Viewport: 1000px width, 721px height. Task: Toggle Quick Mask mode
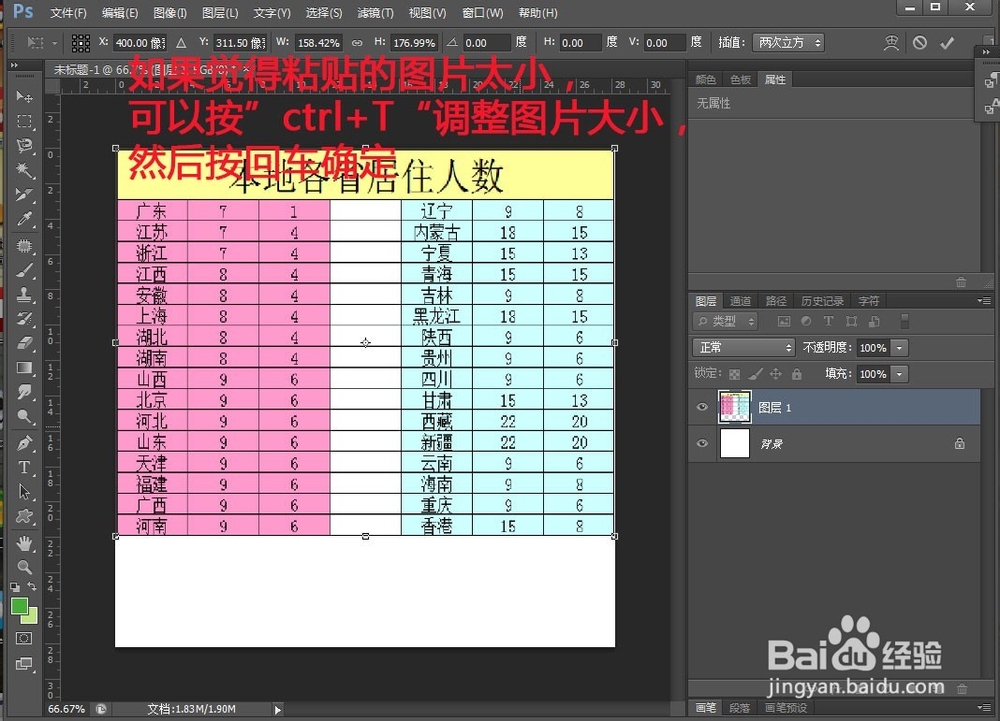[x=24, y=638]
